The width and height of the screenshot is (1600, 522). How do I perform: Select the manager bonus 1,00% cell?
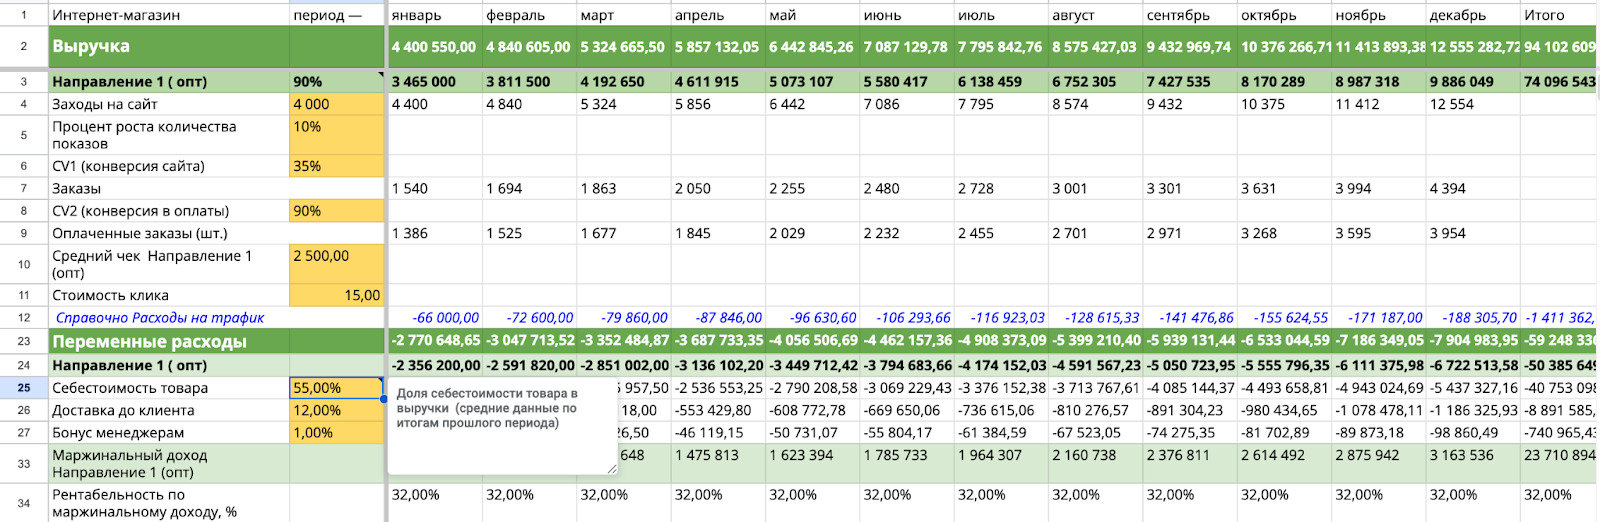pos(336,432)
